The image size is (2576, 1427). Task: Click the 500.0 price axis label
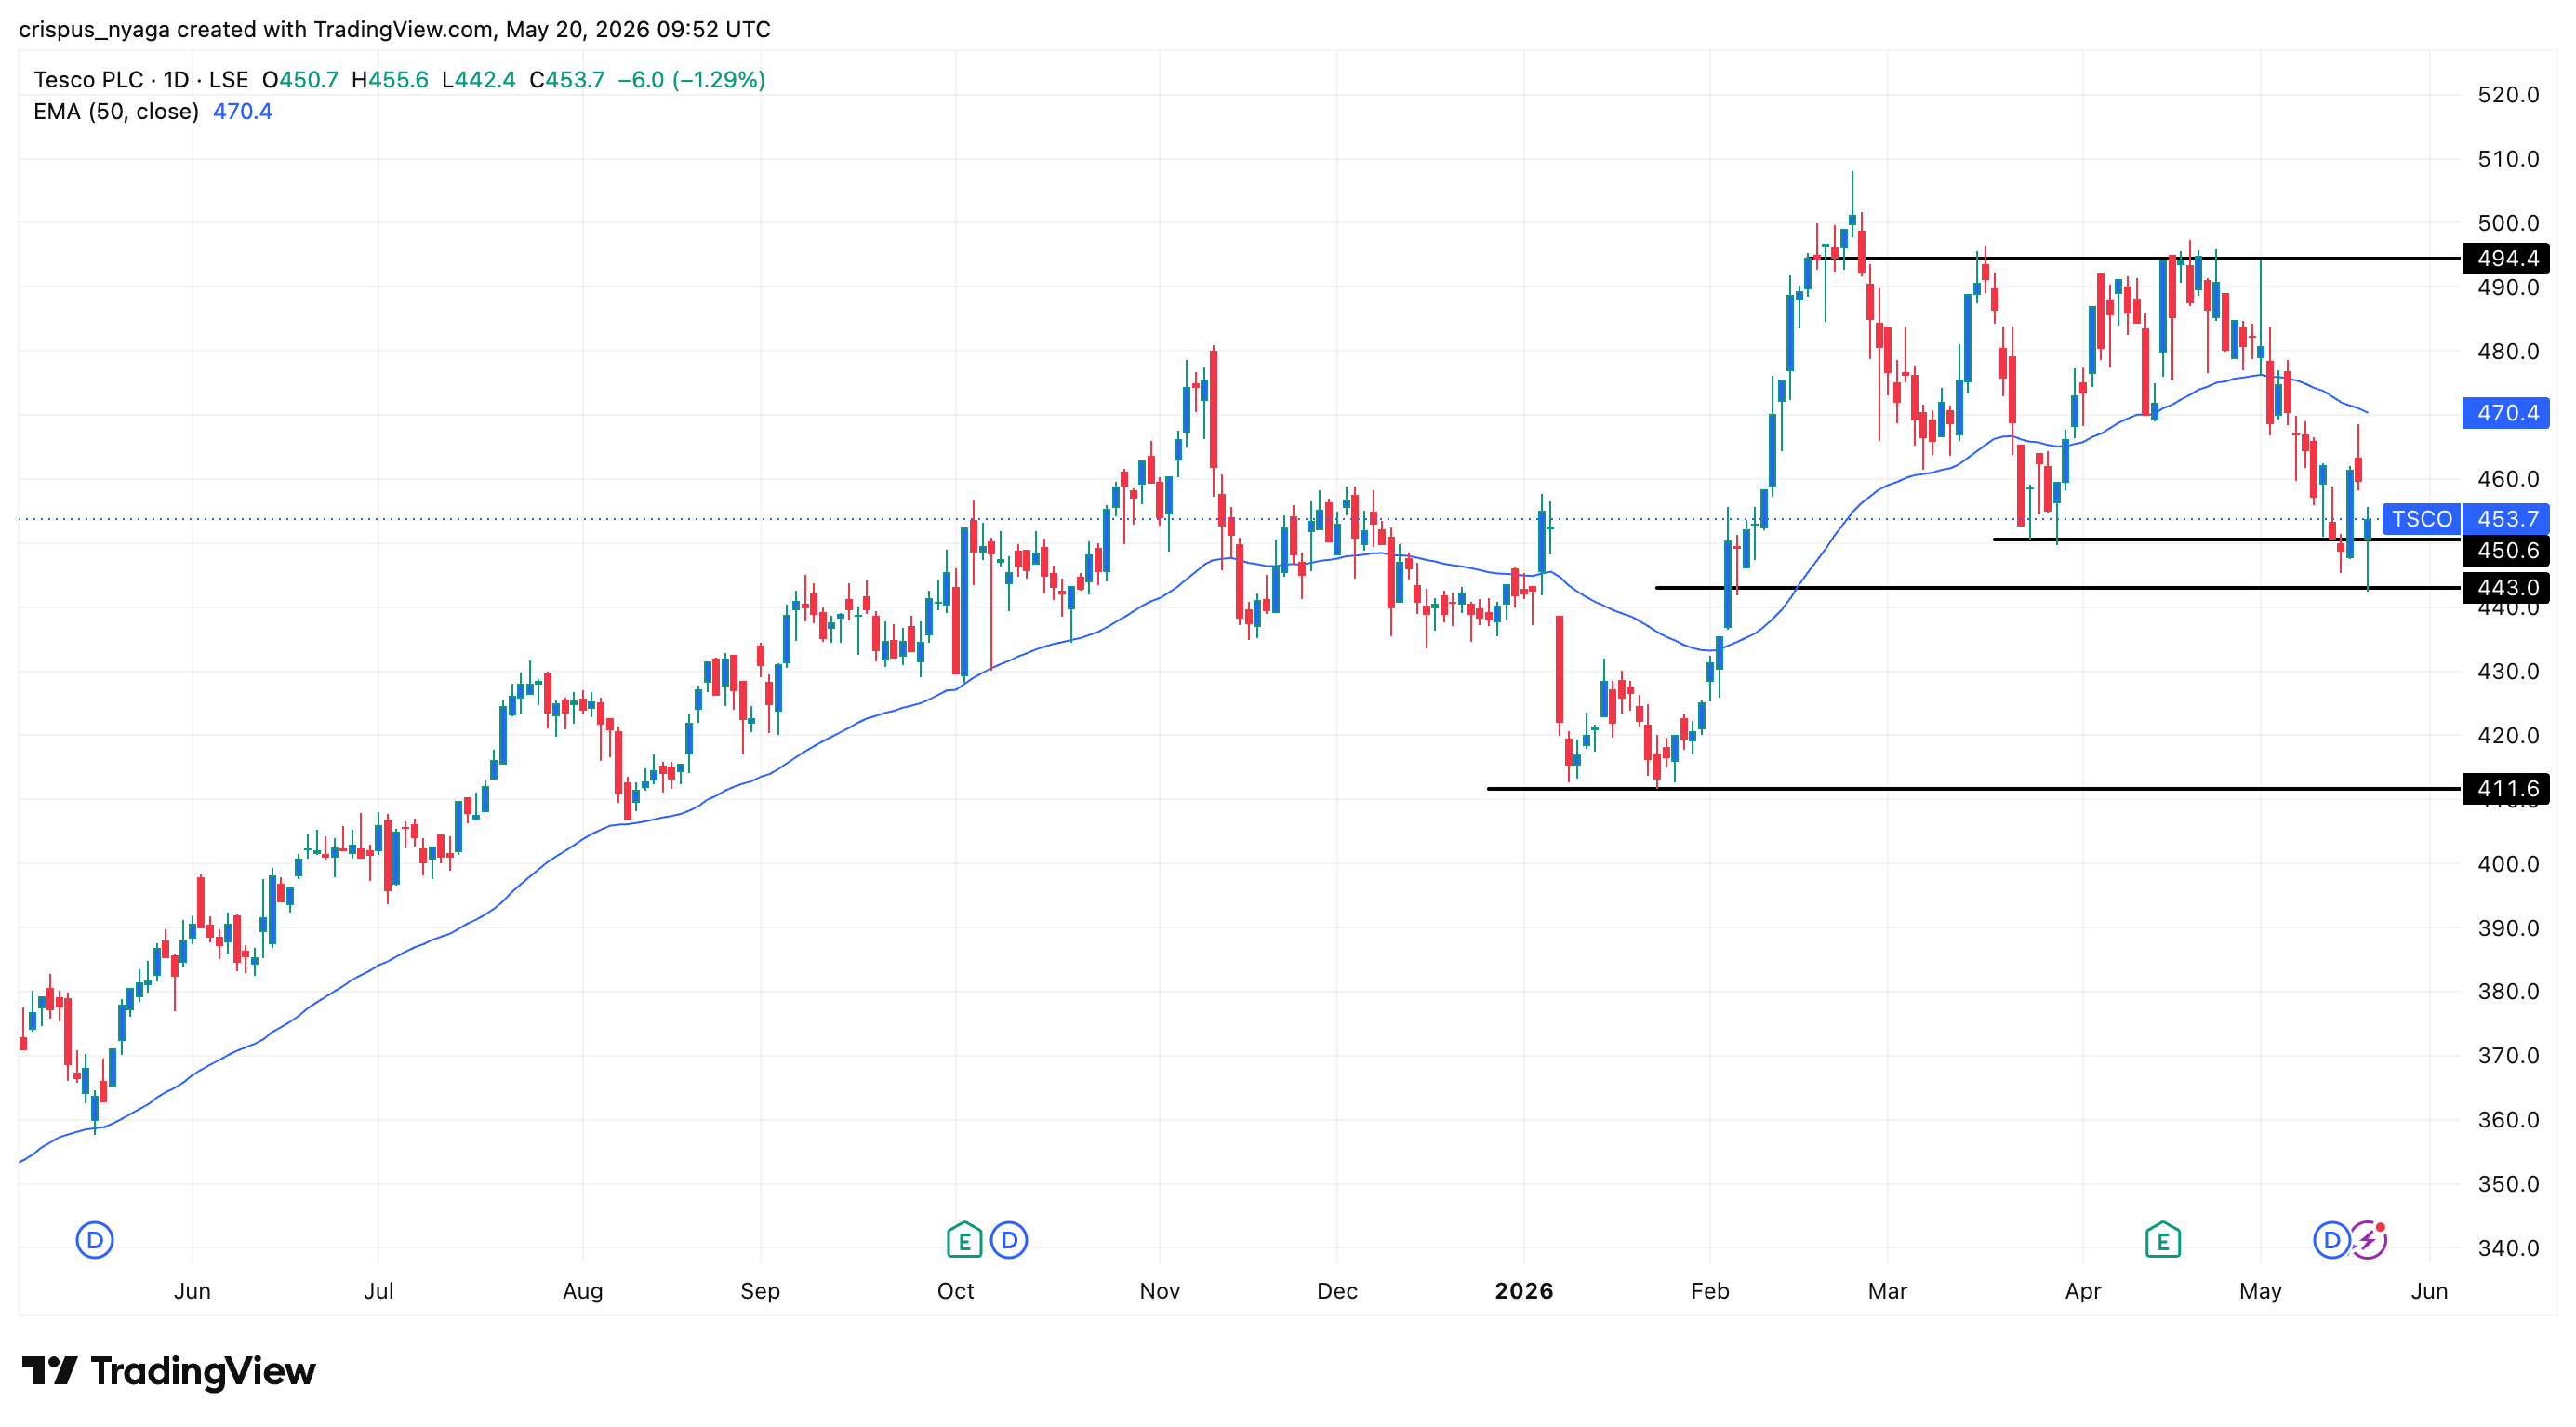(x=2508, y=223)
